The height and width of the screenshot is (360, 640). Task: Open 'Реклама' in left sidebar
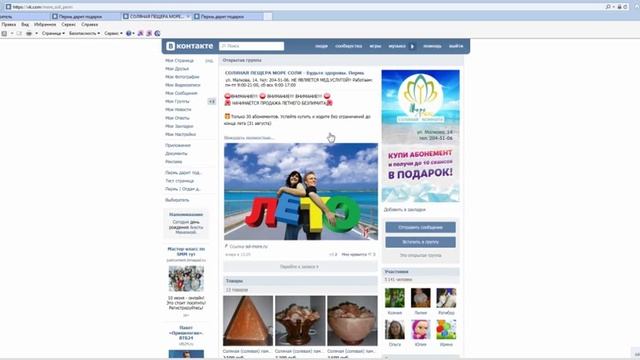tap(173, 162)
